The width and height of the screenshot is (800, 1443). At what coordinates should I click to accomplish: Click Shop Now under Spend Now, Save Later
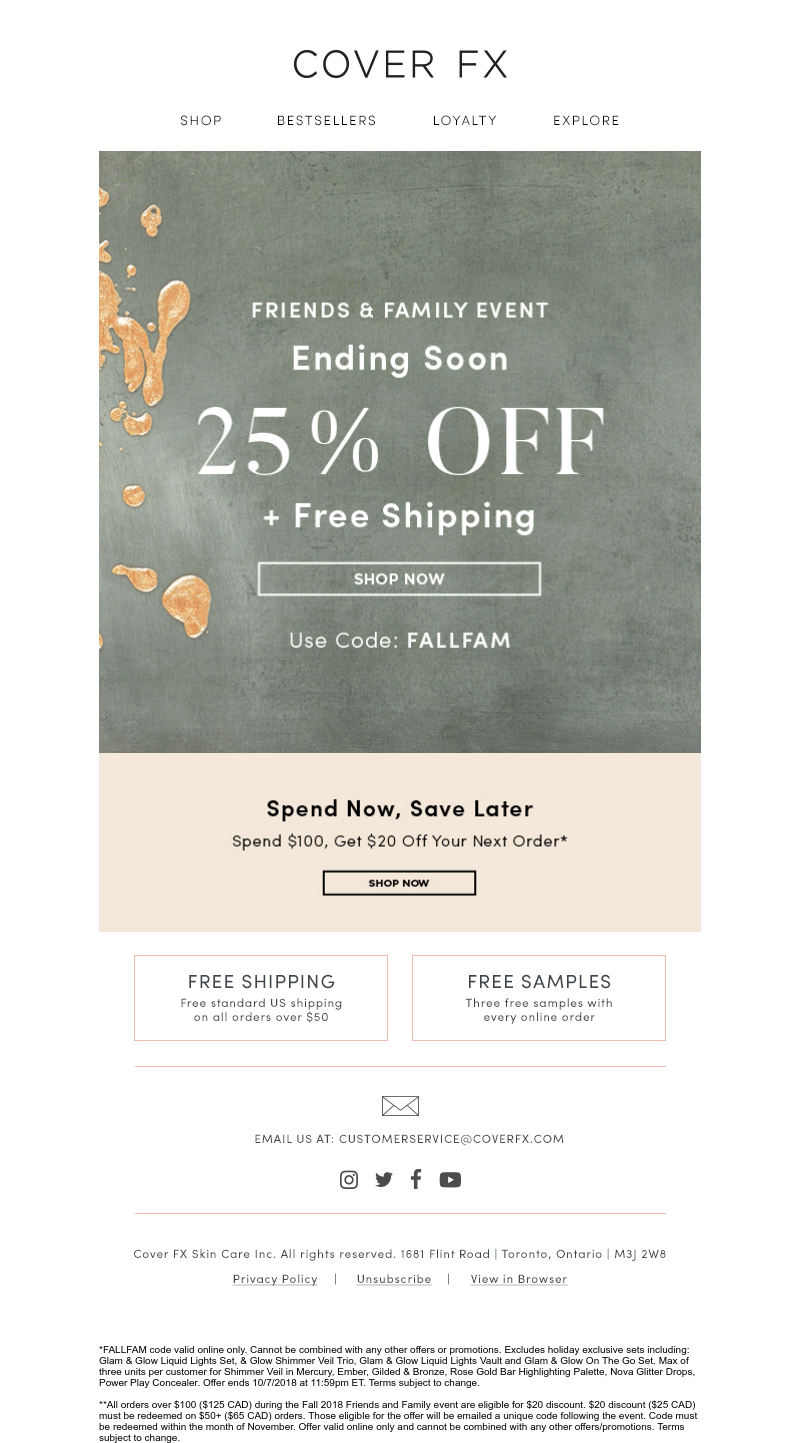coord(399,883)
